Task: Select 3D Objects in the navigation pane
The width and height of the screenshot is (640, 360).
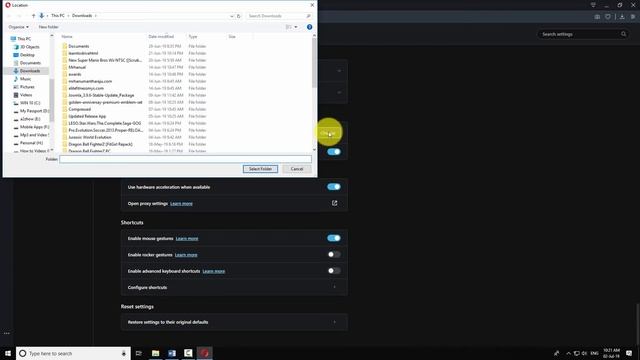Action: [29, 47]
